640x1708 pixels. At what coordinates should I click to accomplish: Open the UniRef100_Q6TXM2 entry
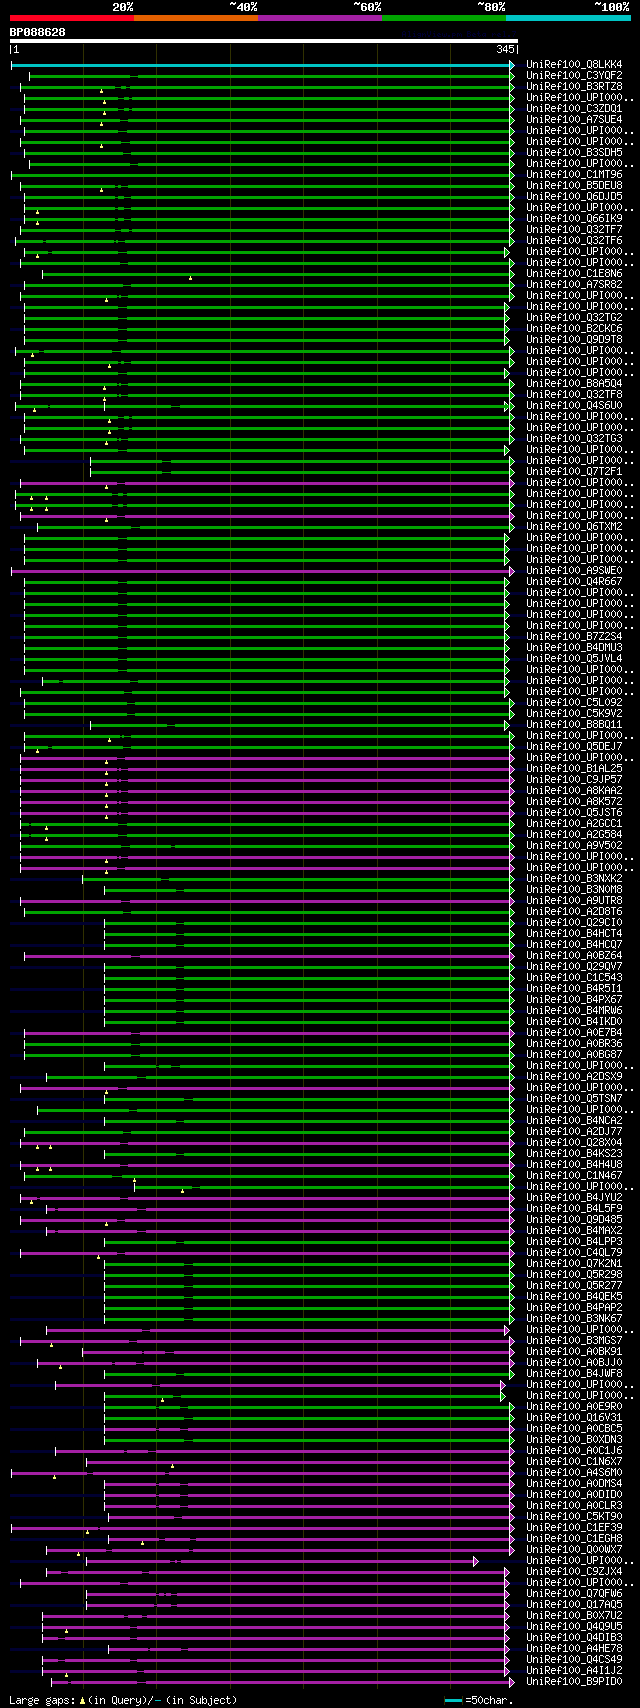pyautogui.click(x=574, y=527)
